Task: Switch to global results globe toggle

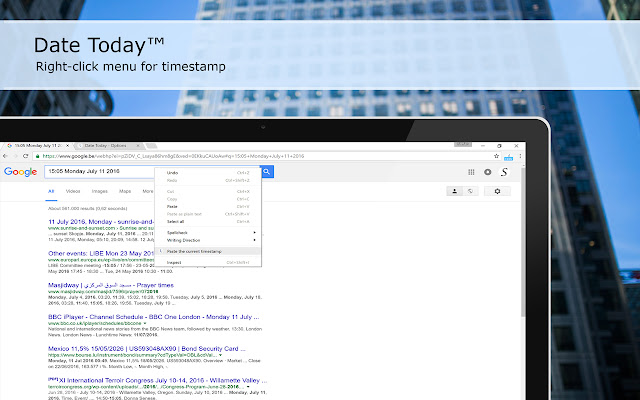Action: pos(469,190)
